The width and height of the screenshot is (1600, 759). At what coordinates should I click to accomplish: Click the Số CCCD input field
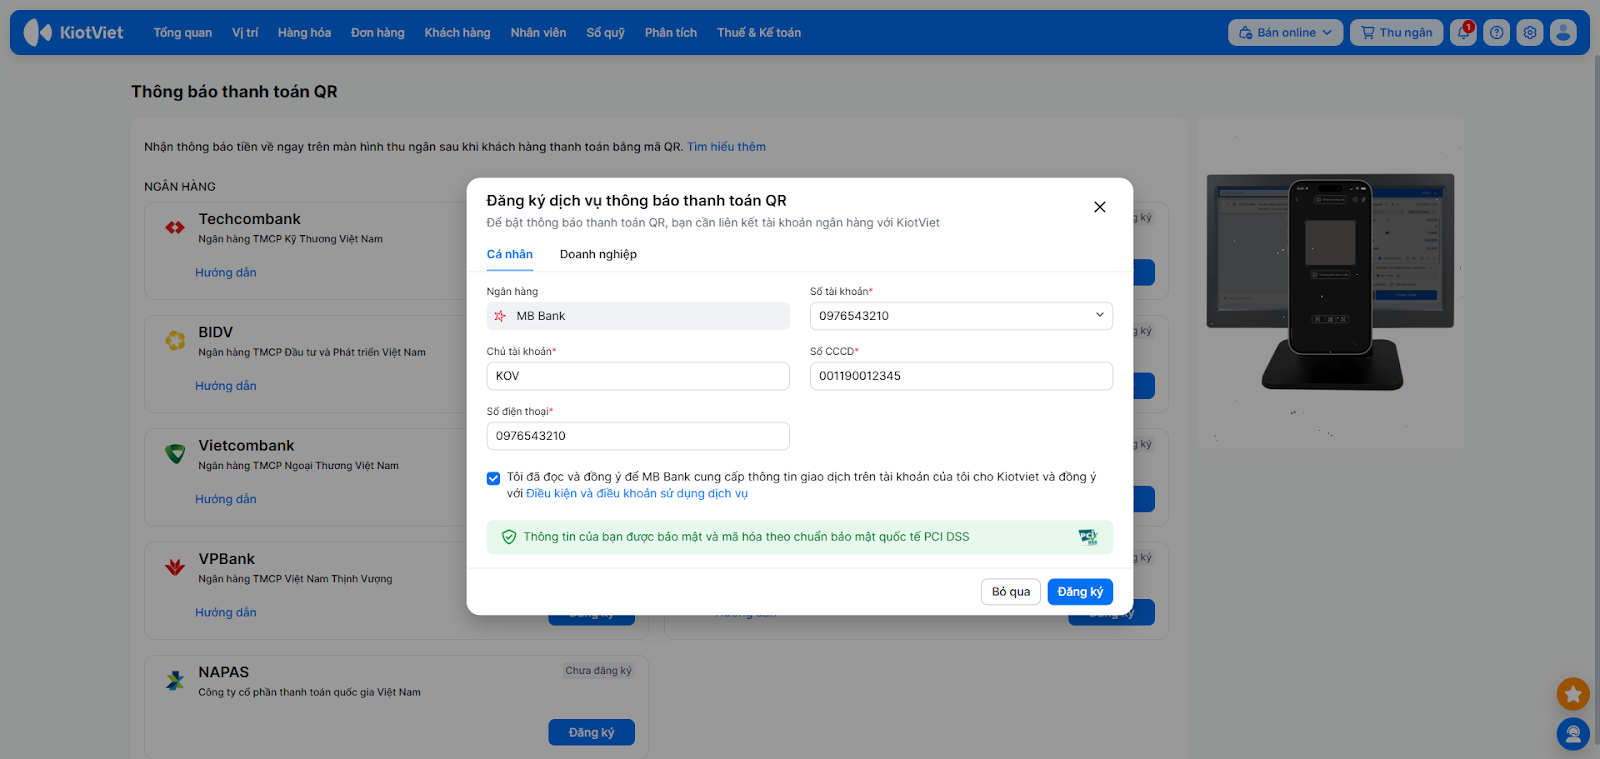[x=960, y=376]
